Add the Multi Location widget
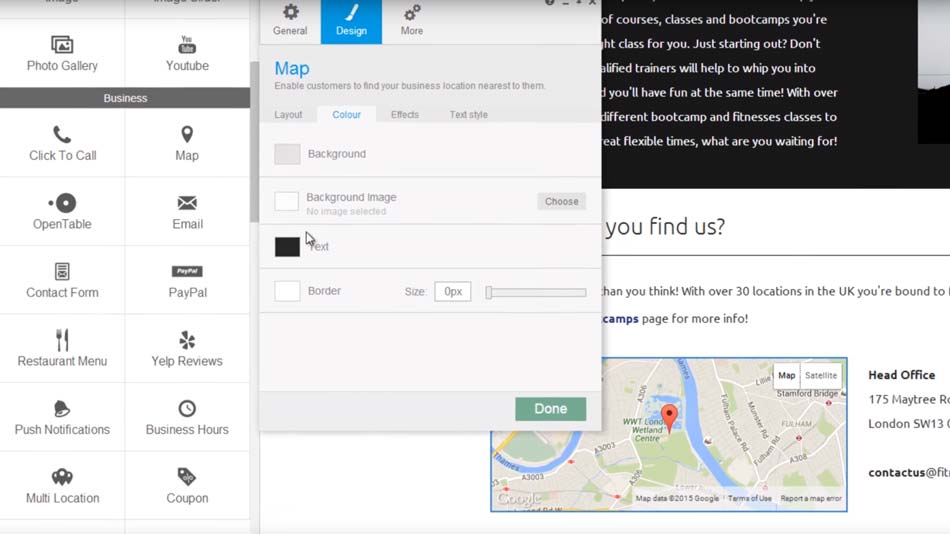Screen dimensions: 950x534 (62, 486)
